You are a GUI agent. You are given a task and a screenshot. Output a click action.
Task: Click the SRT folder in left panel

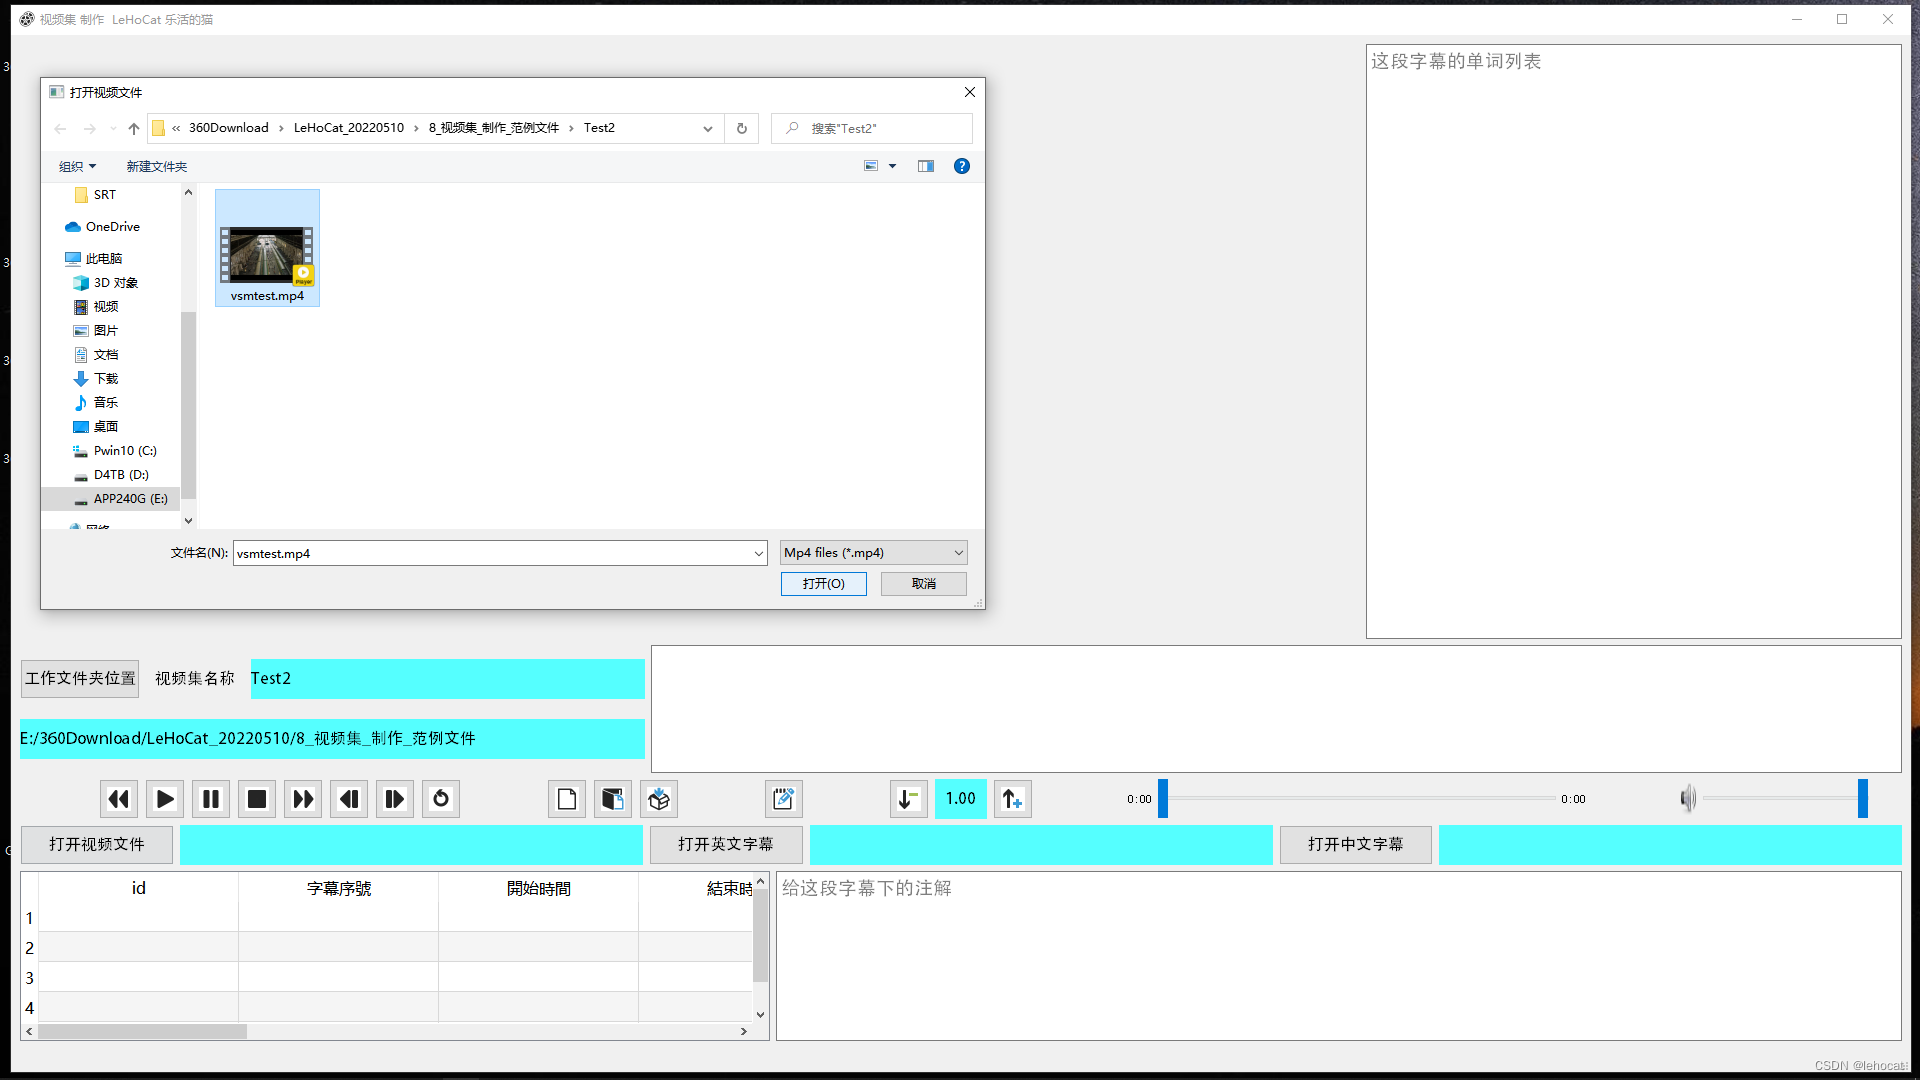click(x=104, y=194)
